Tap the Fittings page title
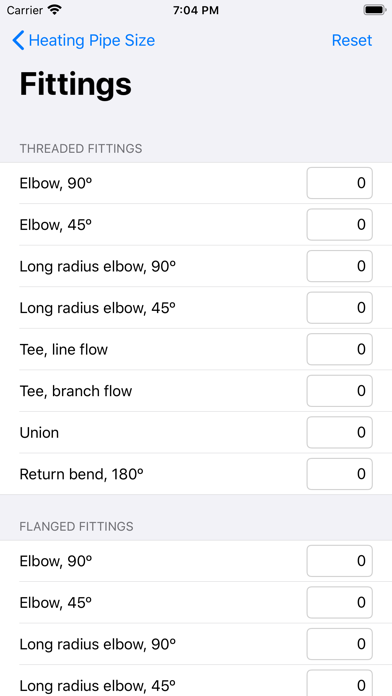This screenshot has height=696, width=392. point(75,84)
